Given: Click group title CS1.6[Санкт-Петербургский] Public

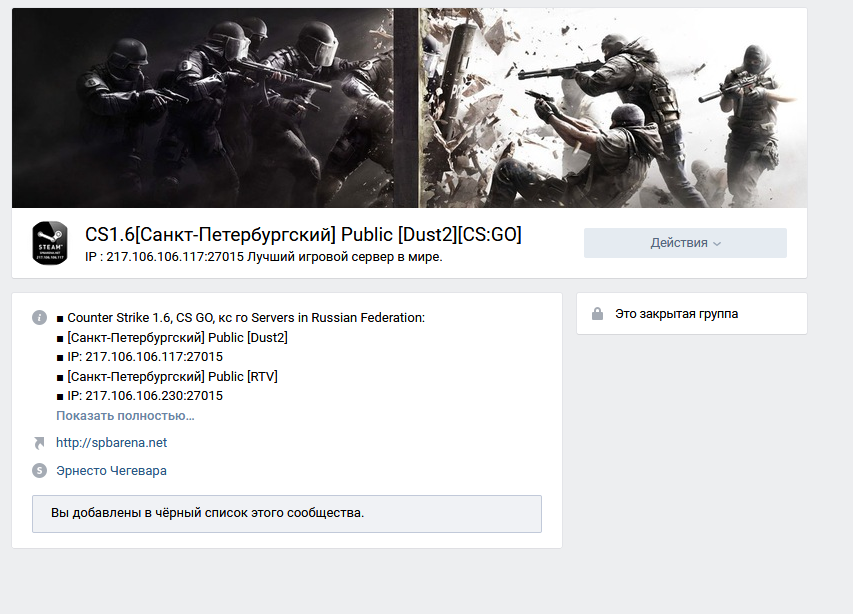Looking at the screenshot, I should coord(303,234).
